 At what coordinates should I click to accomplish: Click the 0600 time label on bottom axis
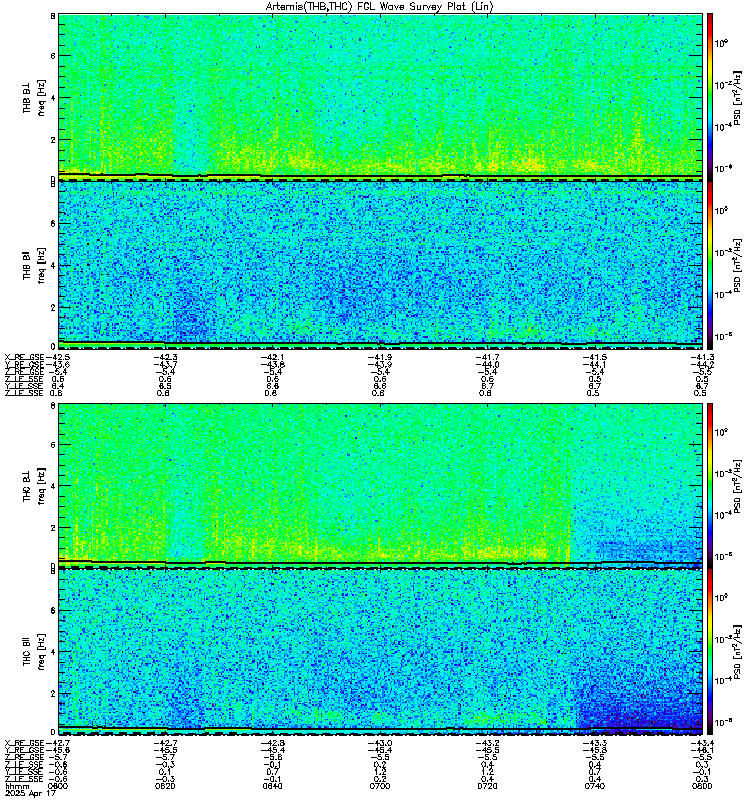point(59,786)
